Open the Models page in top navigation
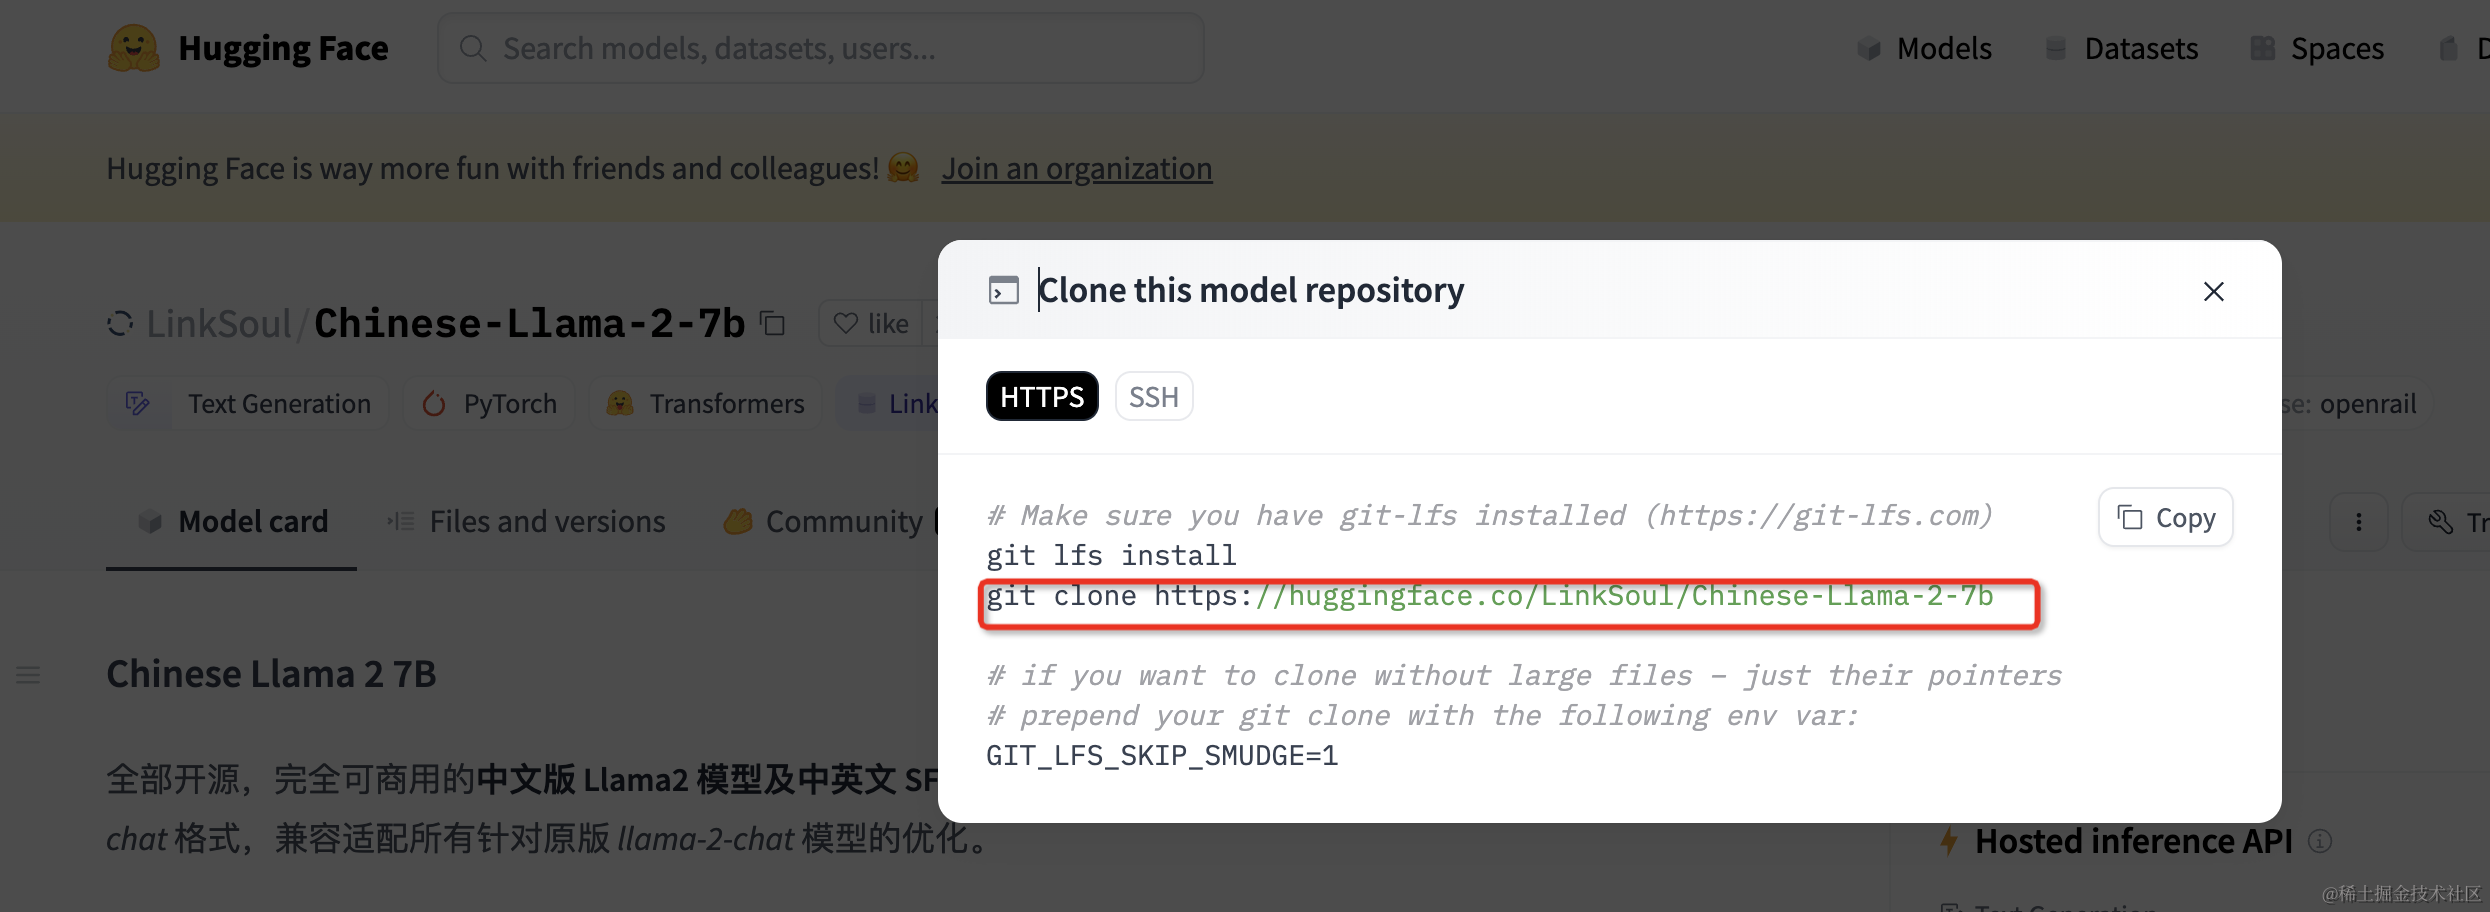The image size is (2490, 912). 1925,48
